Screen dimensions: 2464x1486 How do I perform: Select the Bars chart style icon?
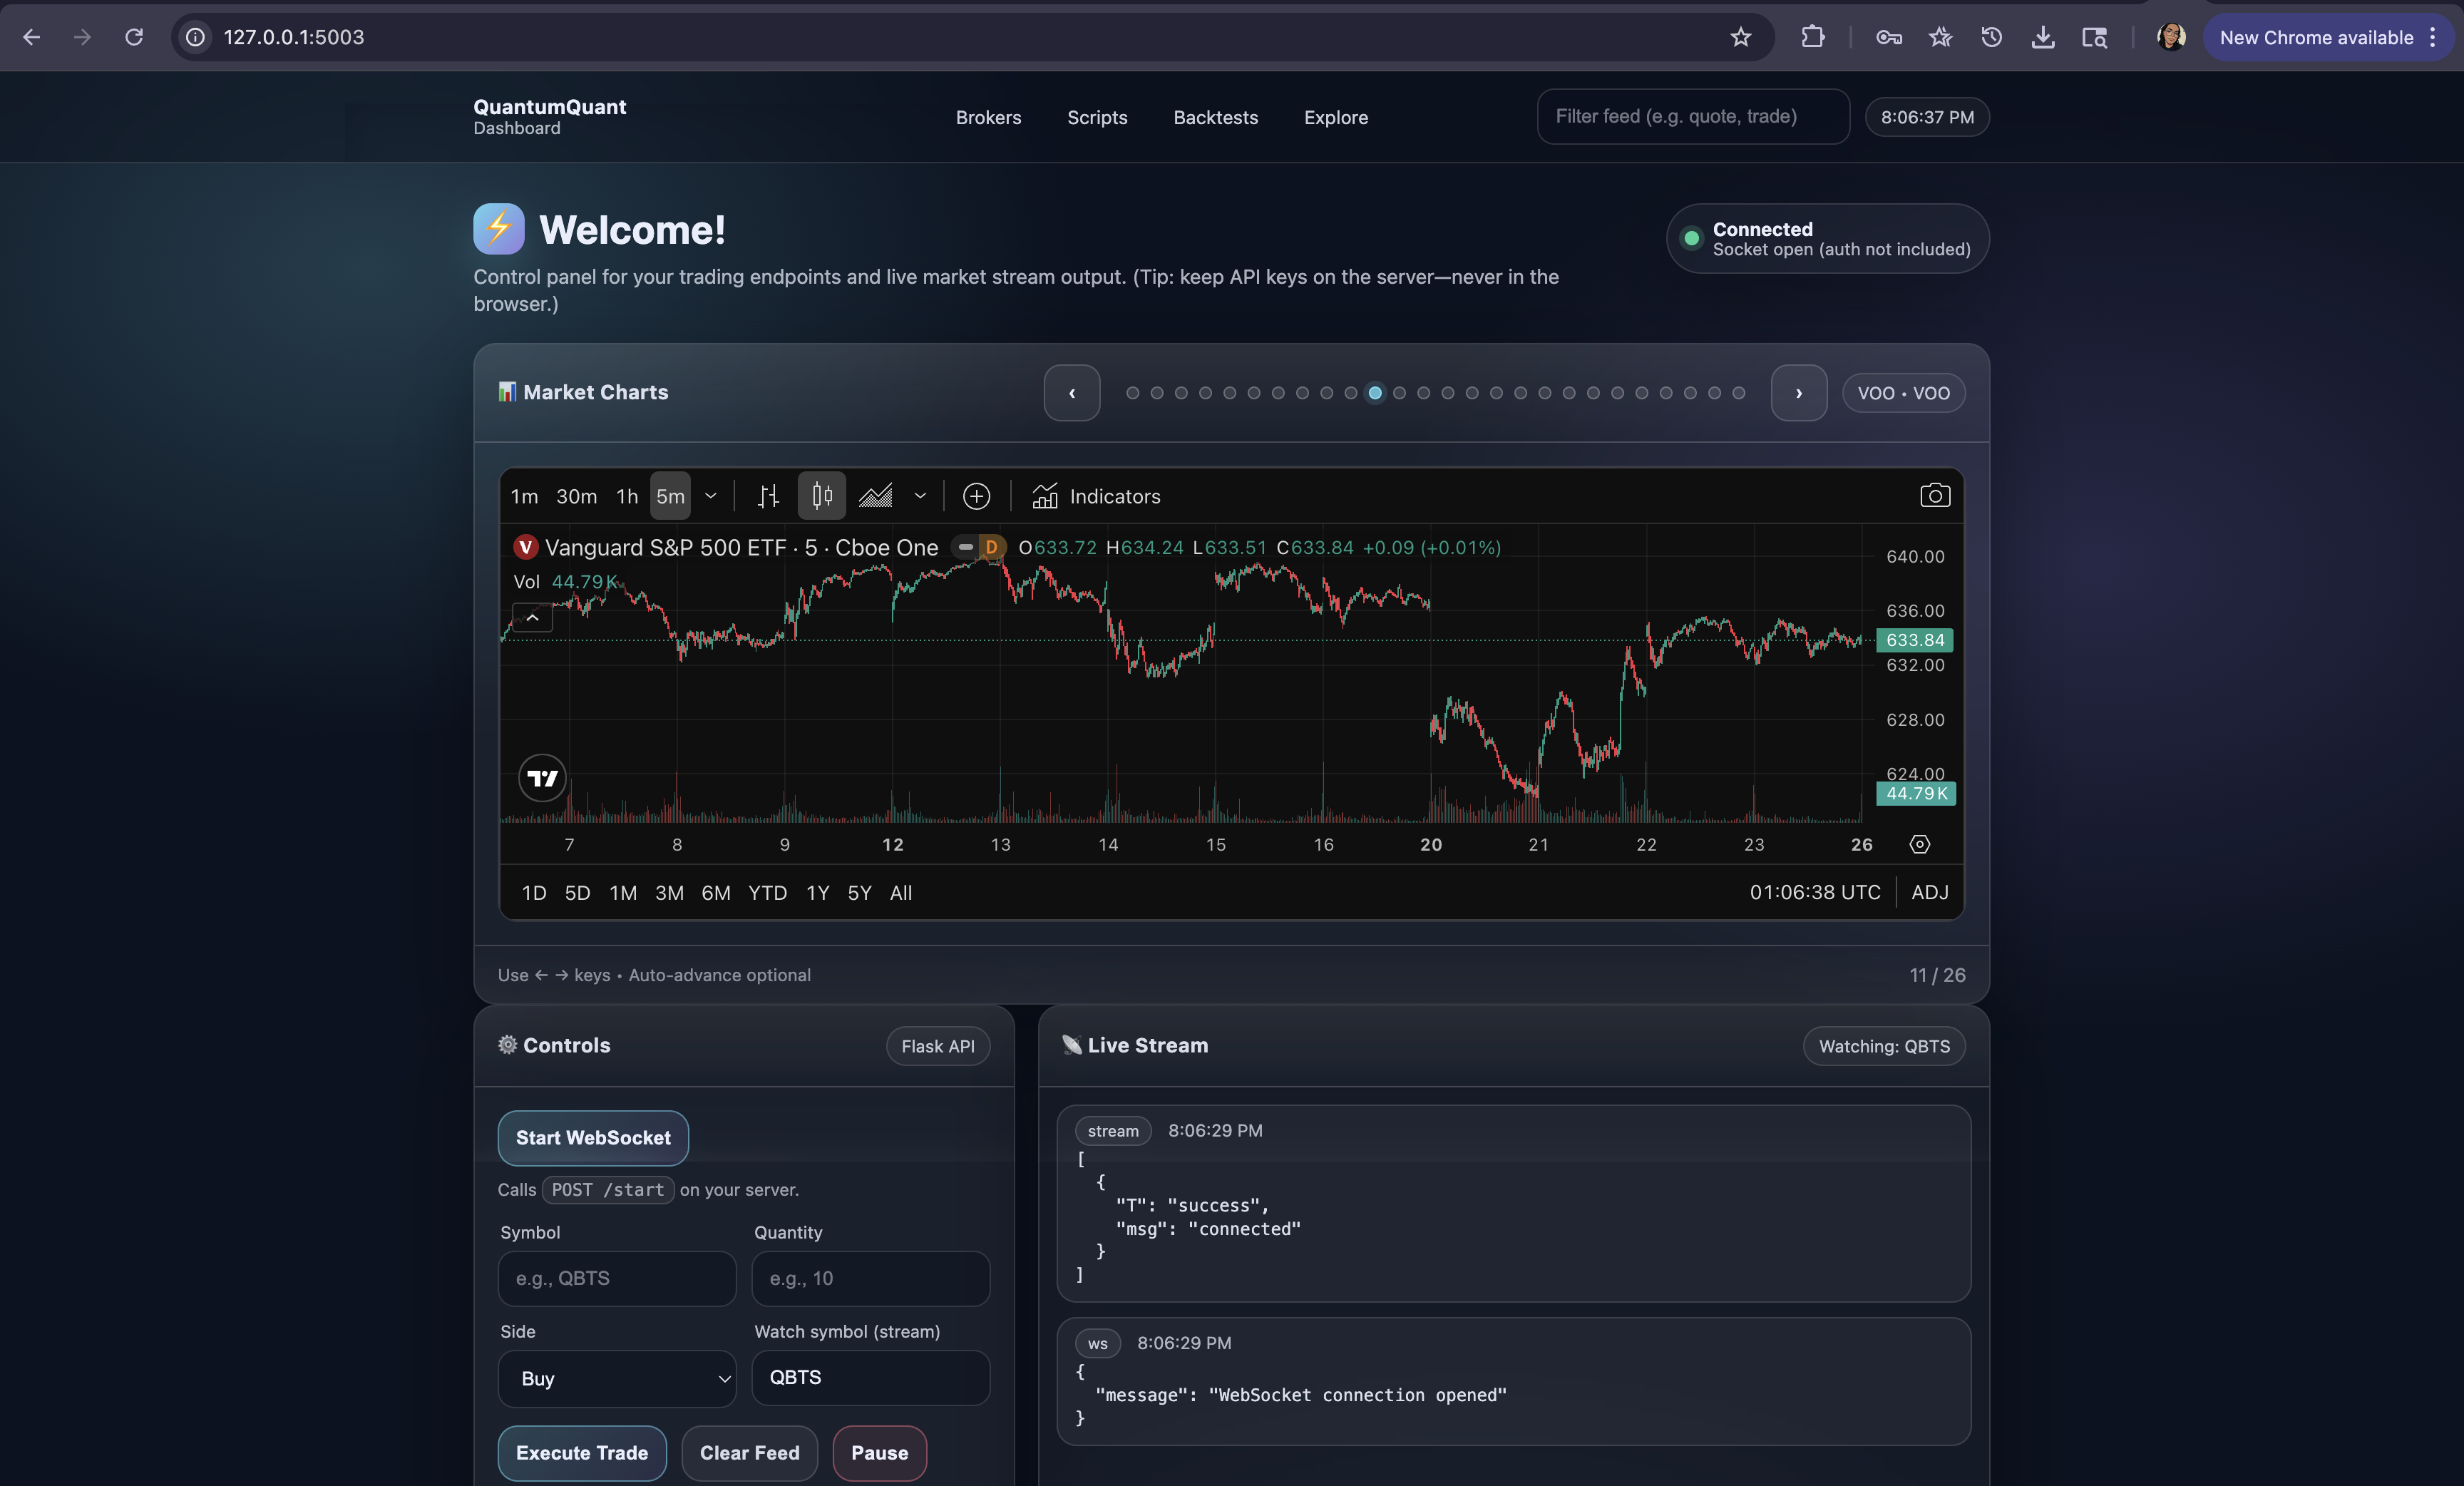click(768, 496)
